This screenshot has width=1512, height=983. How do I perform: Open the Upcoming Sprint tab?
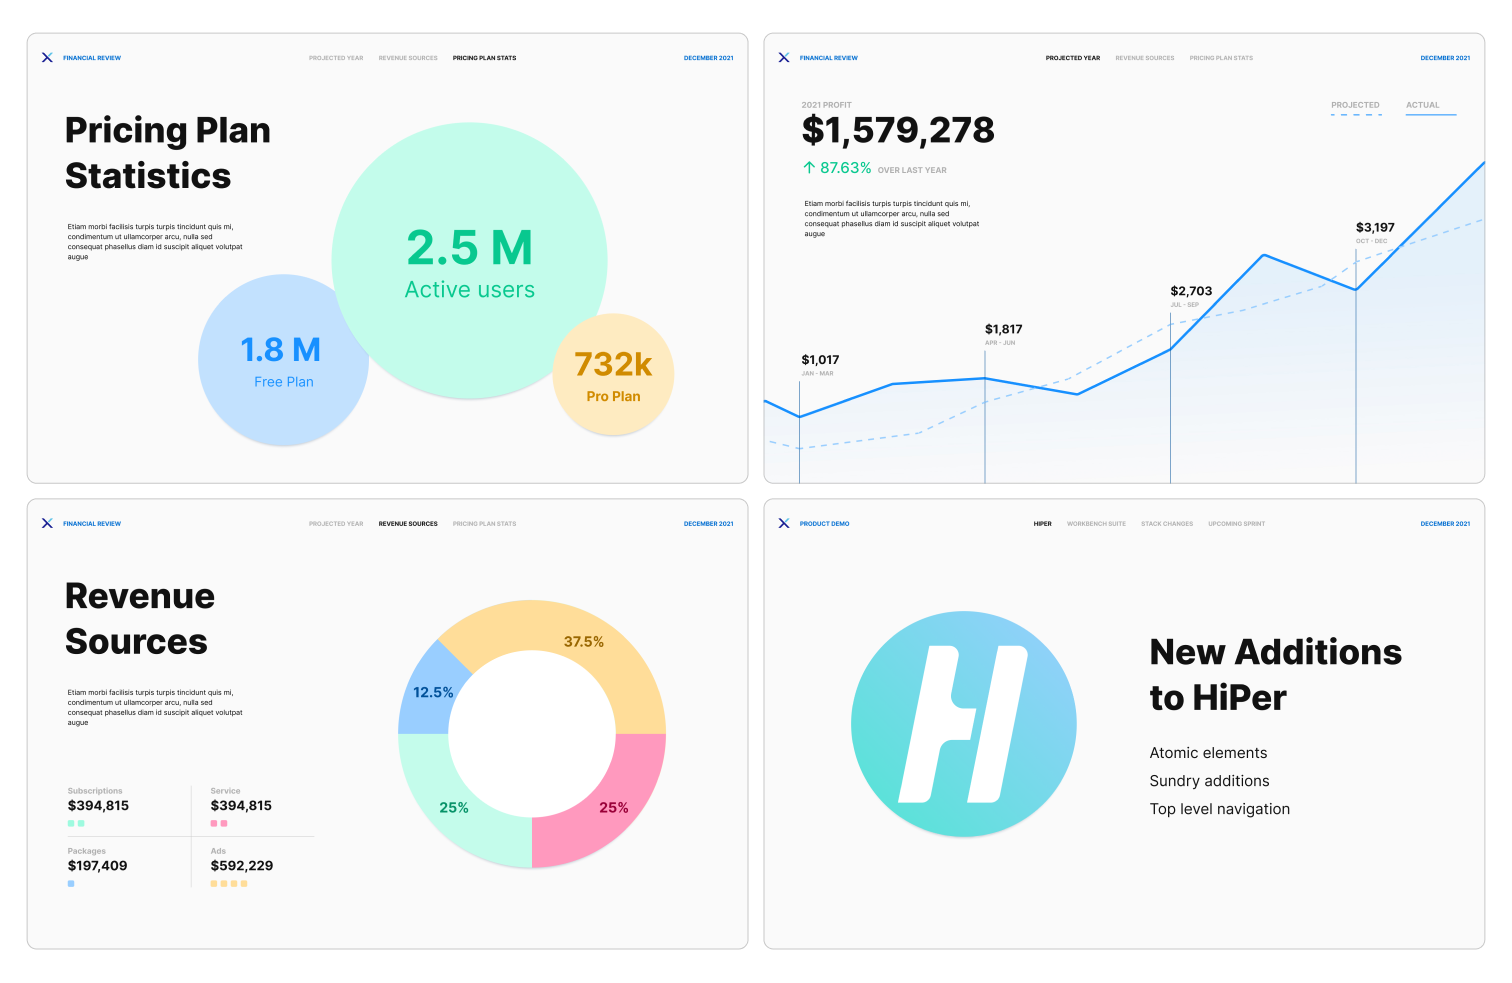pos(1237,524)
